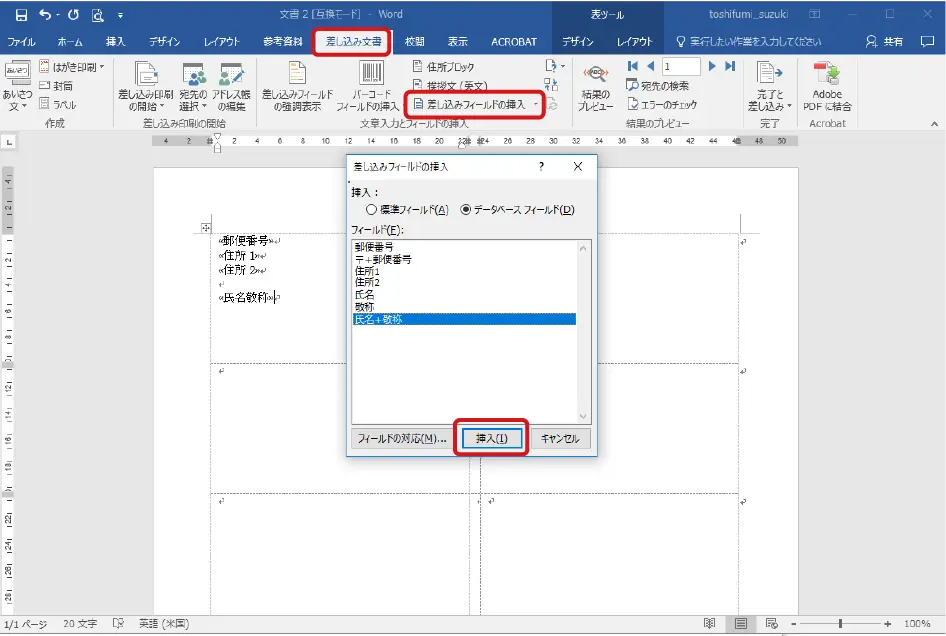
Task: Switch to Read Mode view in status bar
Action: coord(710,623)
